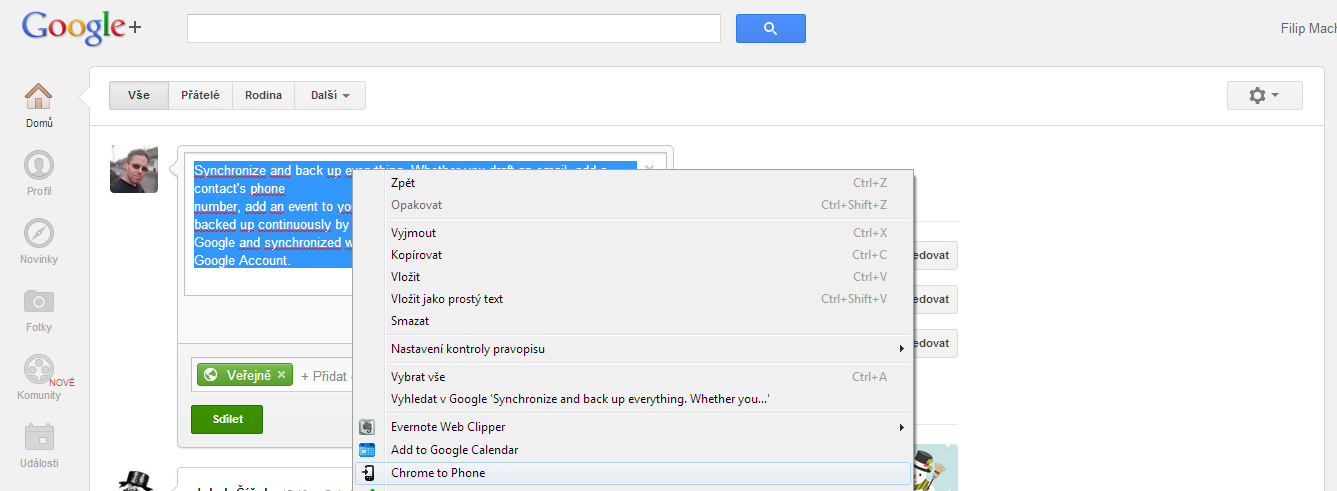The width and height of the screenshot is (1337, 491).
Task: Remove the Veřejně circle chip
Action: (x=281, y=375)
